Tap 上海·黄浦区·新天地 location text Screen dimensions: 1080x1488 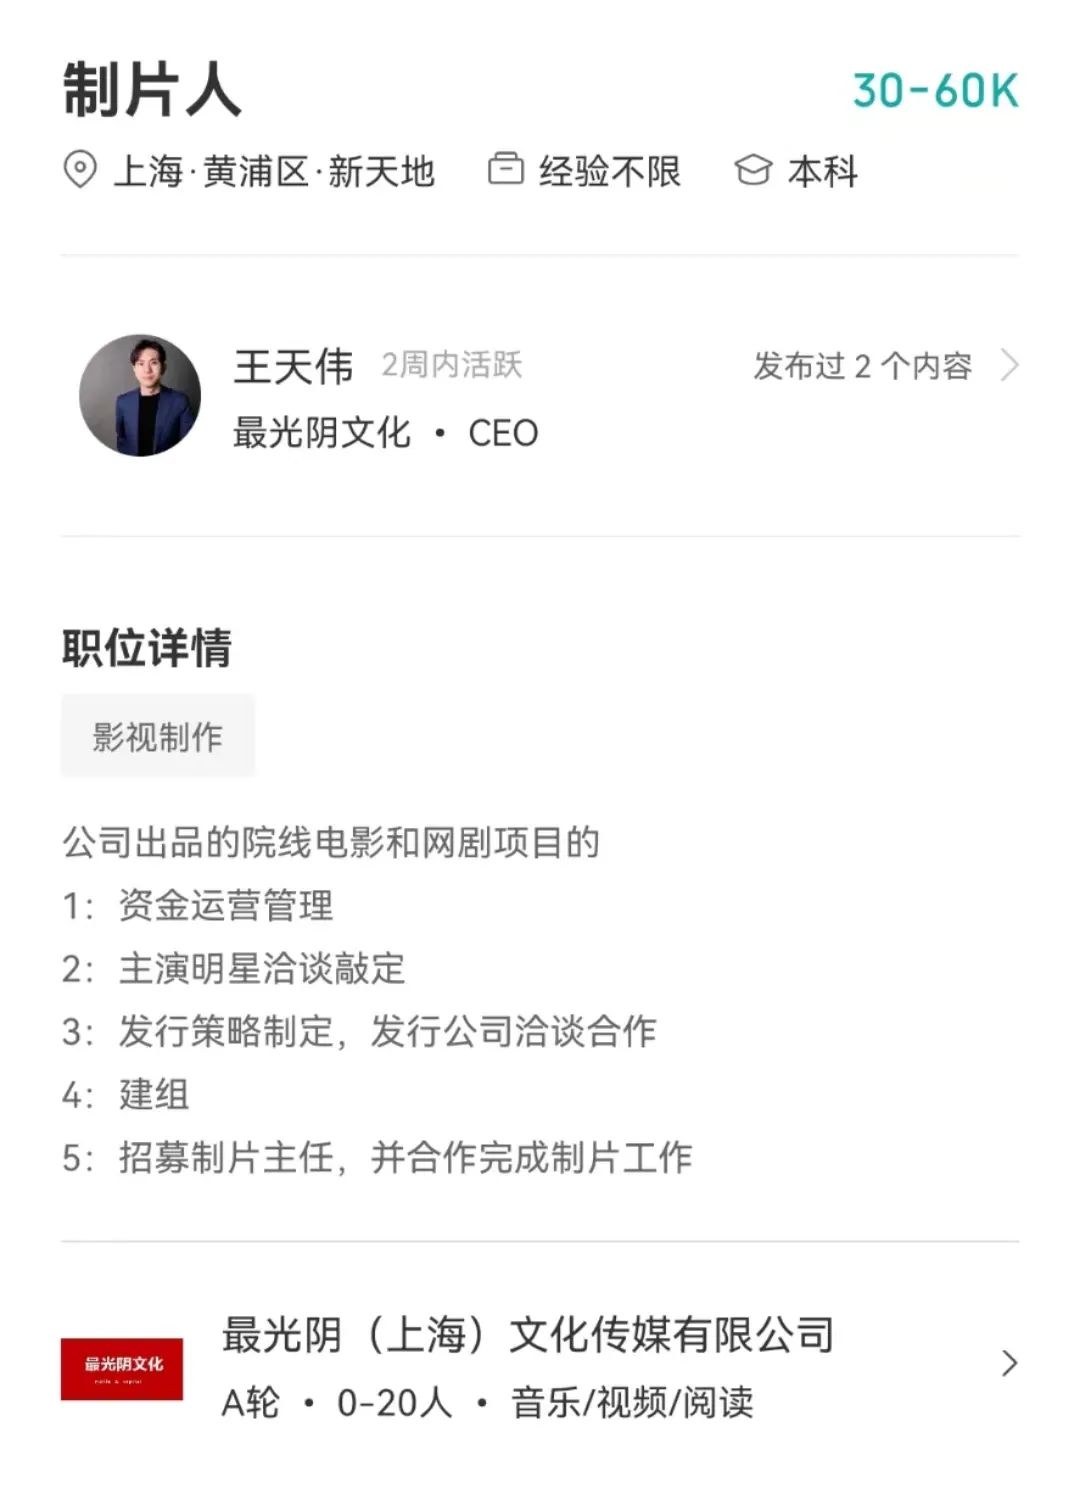point(274,171)
